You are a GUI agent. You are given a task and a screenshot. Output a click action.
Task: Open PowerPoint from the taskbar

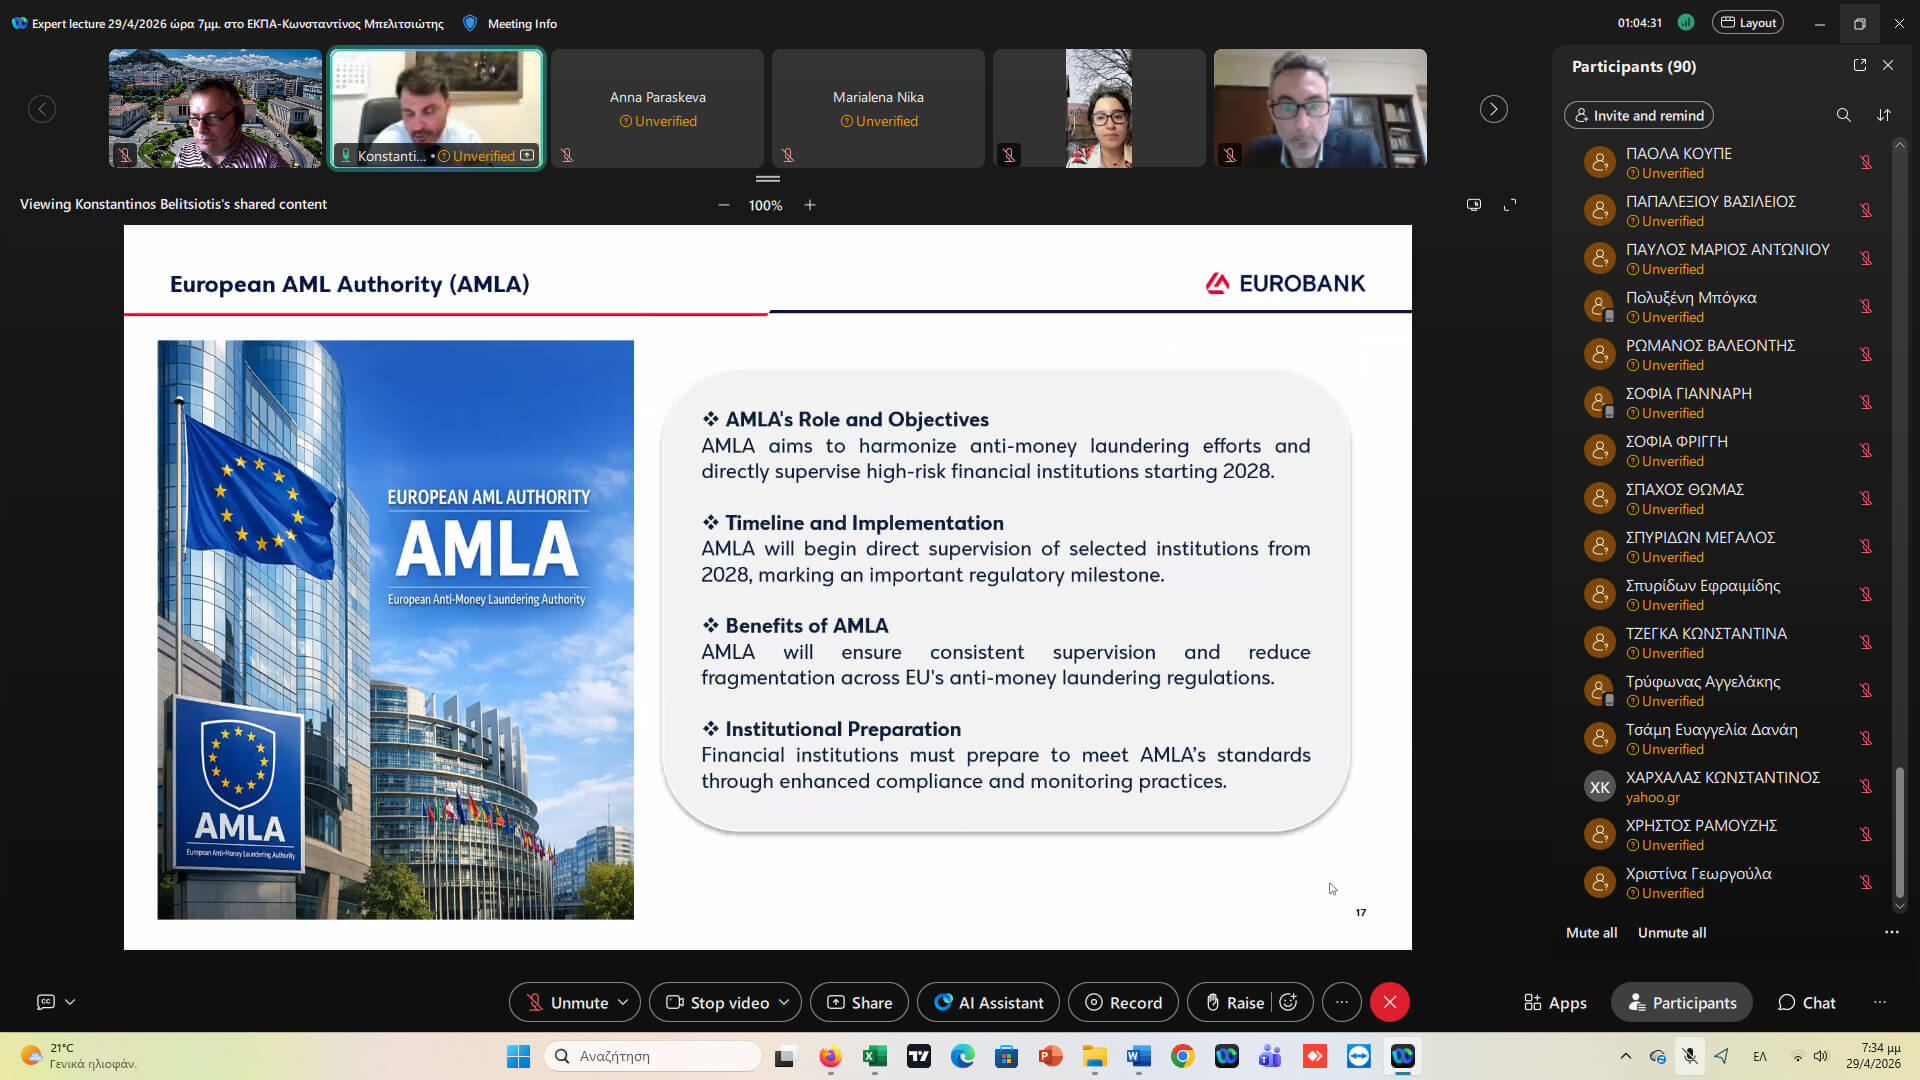point(1050,1056)
